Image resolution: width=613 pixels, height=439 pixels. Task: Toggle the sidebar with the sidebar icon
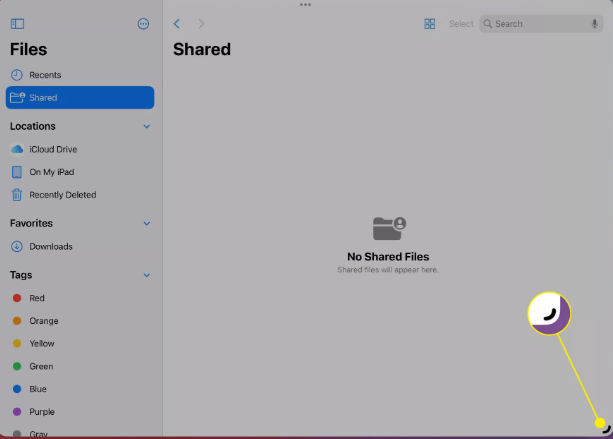17,24
